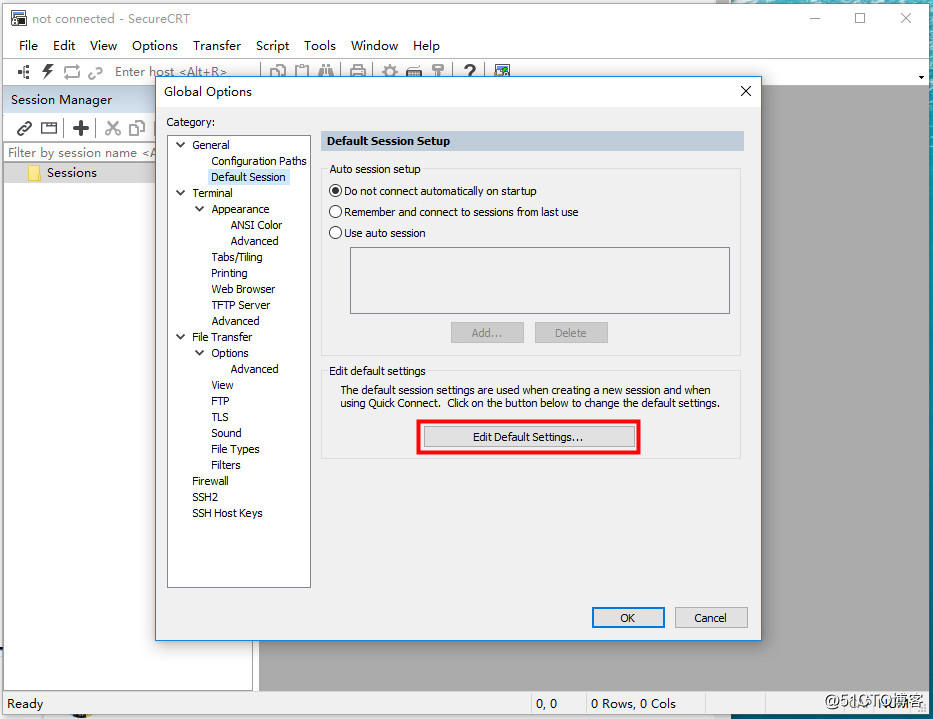The width and height of the screenshot is (933, 719).
Task: Select ANSI Color in category tree
Action: (x=256, y=225)
